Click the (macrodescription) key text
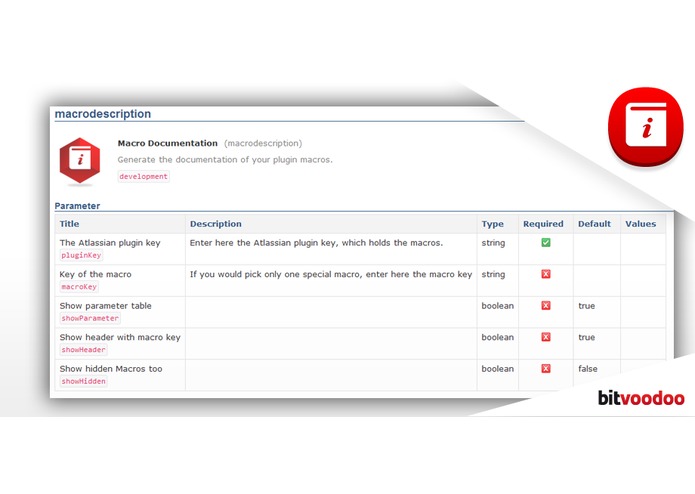 pyautogui.click(x=263, y=143)
